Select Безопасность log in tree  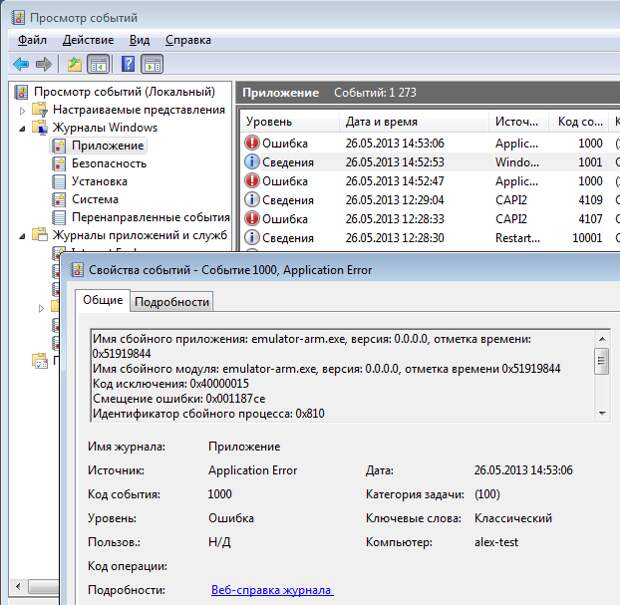tap(109, 163)
